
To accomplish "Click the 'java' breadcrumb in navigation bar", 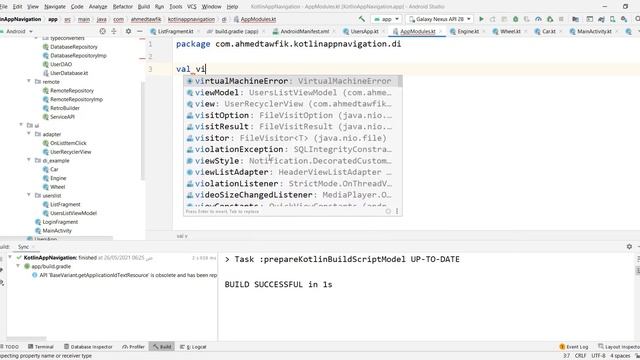I will coord(102,19).
